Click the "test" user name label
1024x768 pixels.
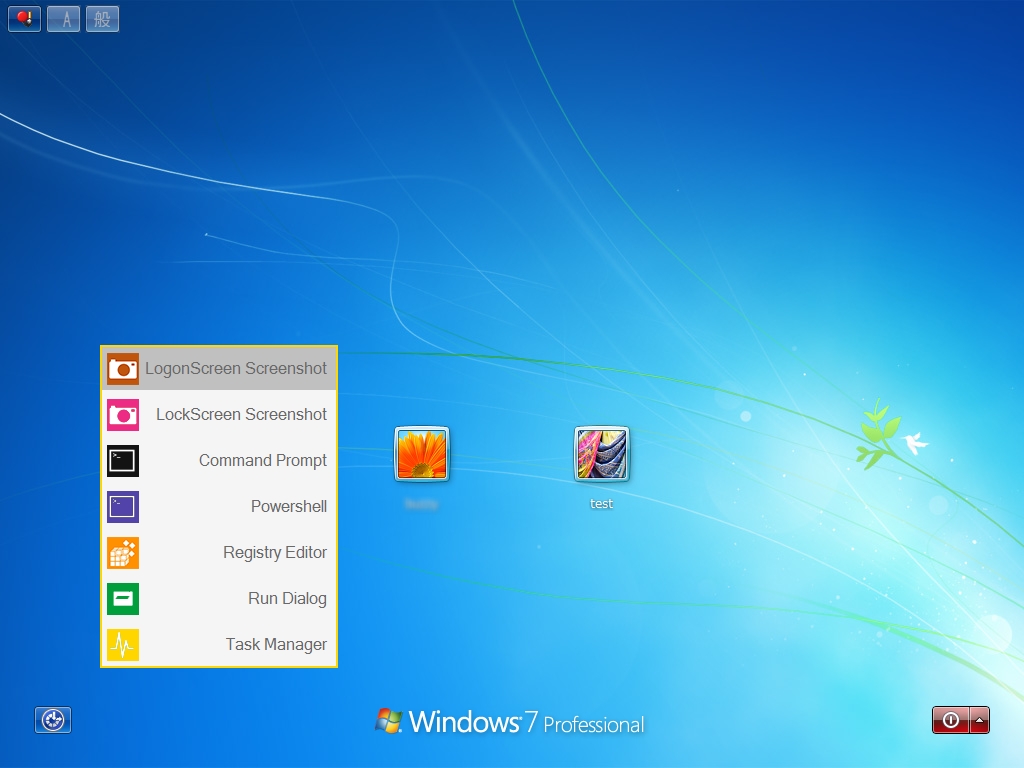[x=601, y=504]
